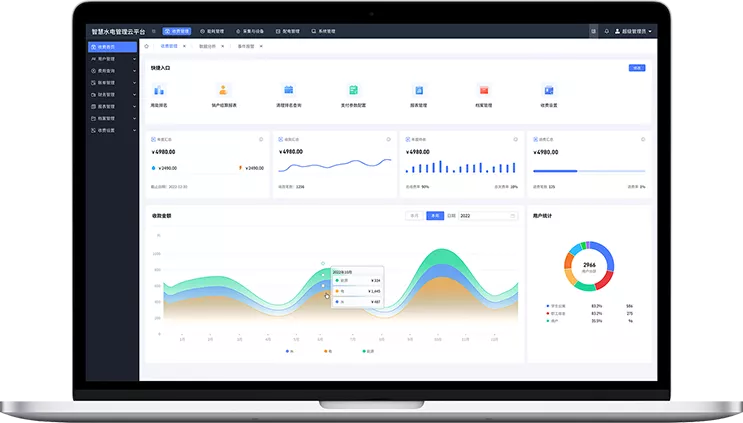Screen dimensions: 743x423
Task: Toggle the blue 水 series in chart legend
Action: pos(290,351)
